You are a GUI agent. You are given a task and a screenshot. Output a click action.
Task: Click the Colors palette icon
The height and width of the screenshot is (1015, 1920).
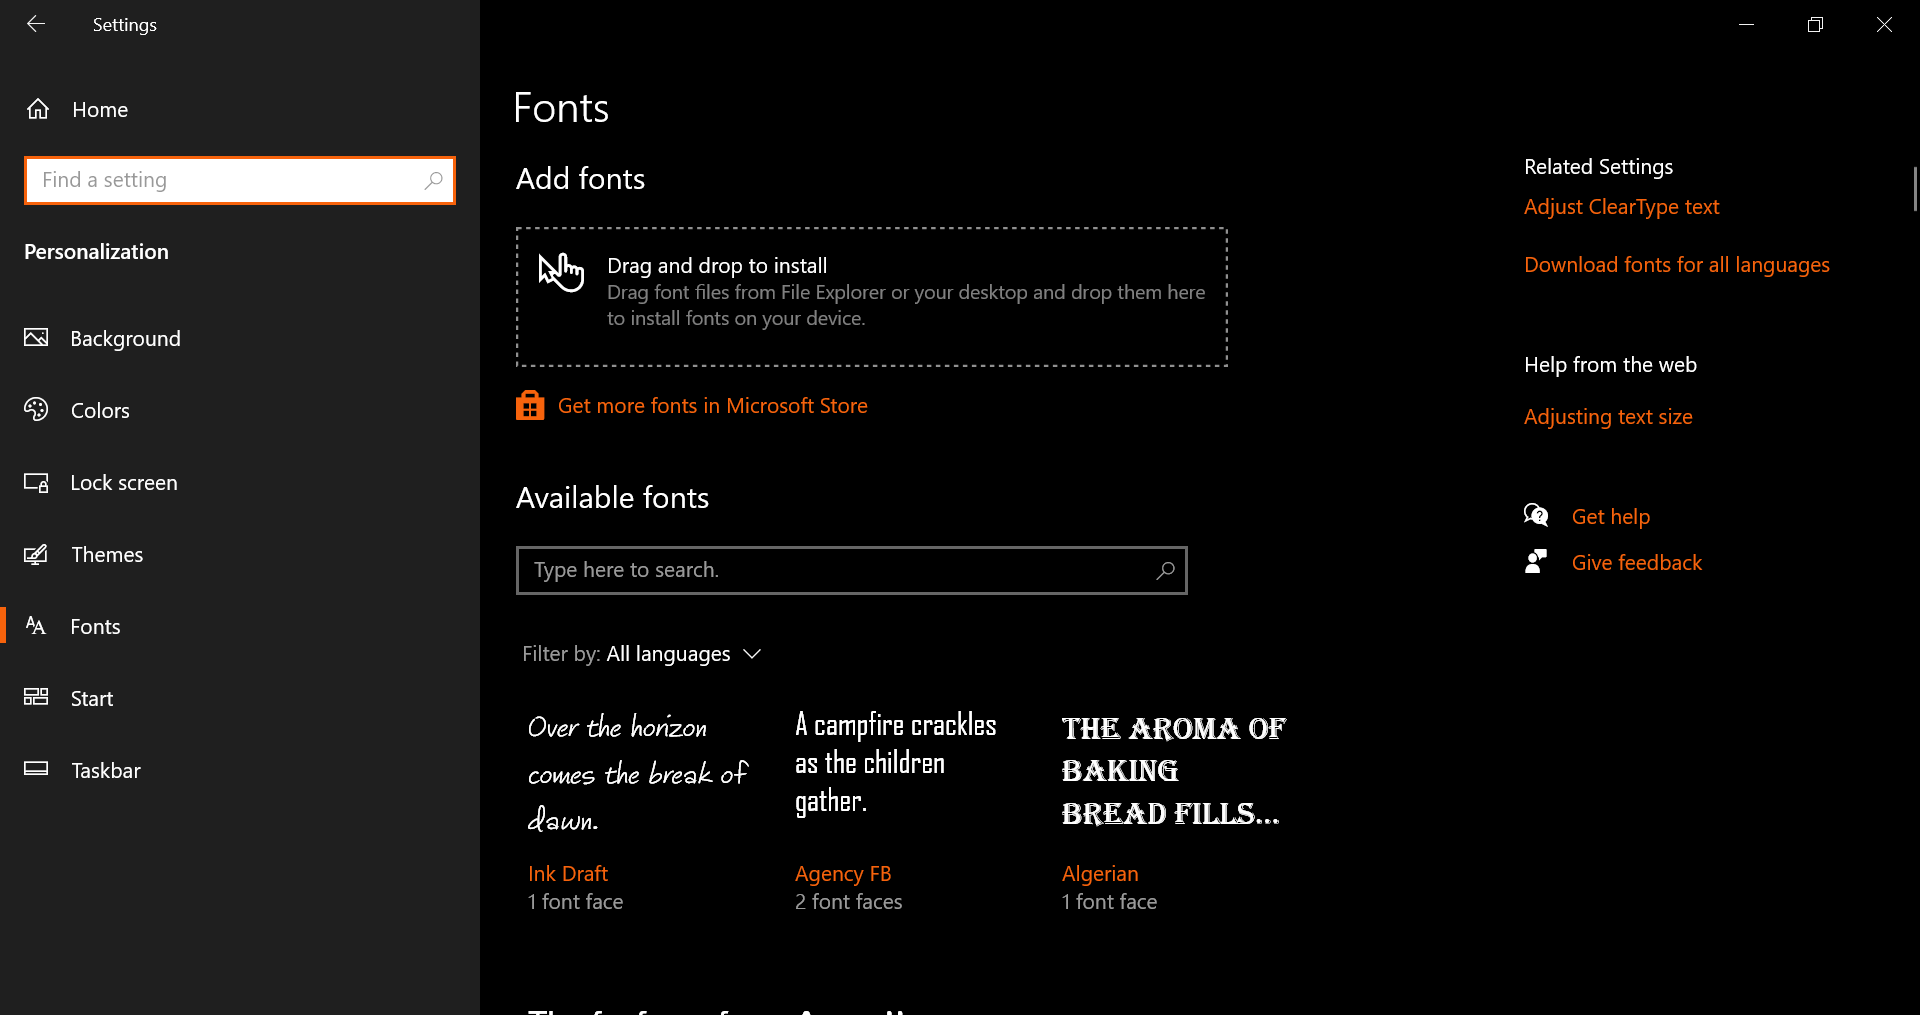(x=36, y=410)
